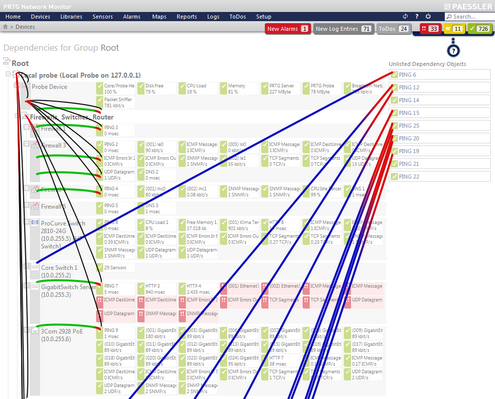The image size is (495, 399).
Task: Click the status check icon beside PING 14
Action: 394,100
